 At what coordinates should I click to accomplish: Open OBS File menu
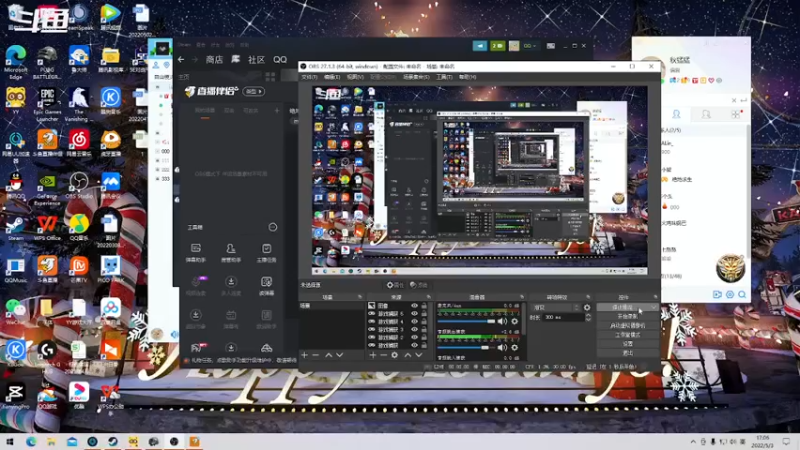point(309,77)
